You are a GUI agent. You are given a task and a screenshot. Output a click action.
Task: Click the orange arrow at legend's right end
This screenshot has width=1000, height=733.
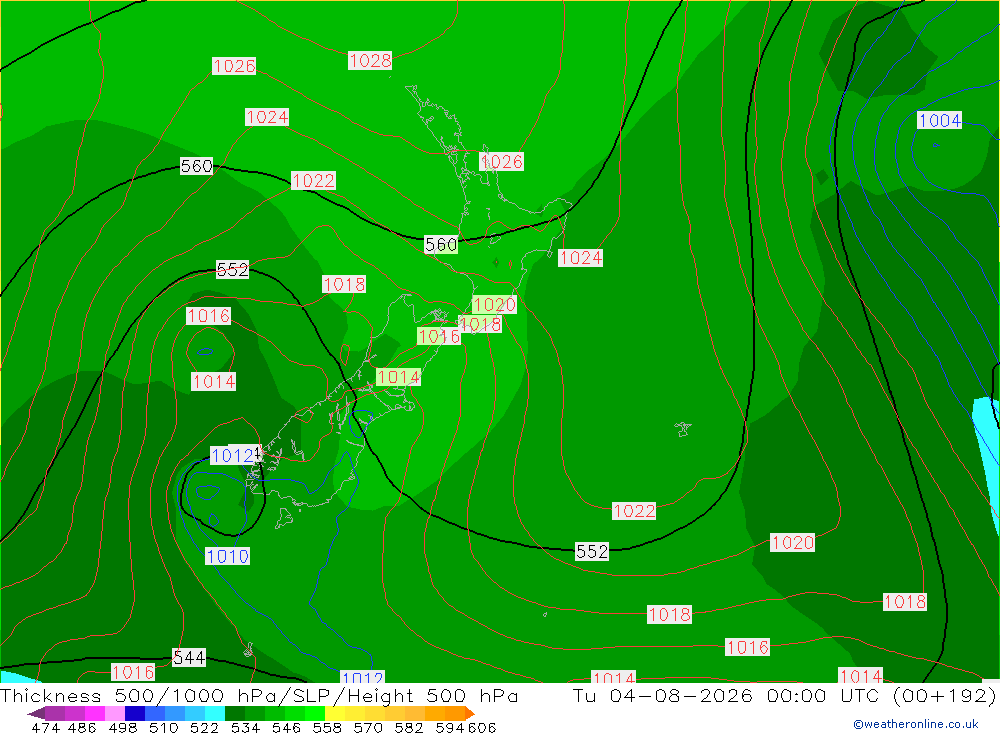pos(470,713)
